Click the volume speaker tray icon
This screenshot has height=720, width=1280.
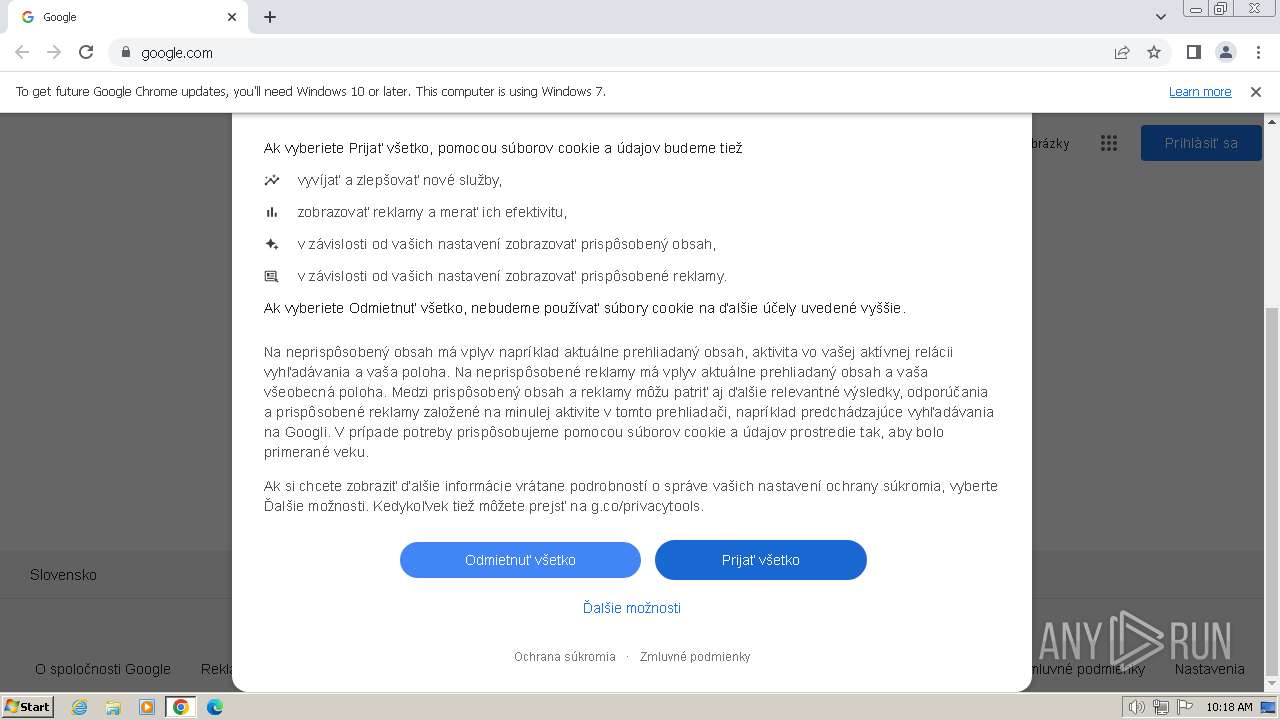[x=1137, y=707]
